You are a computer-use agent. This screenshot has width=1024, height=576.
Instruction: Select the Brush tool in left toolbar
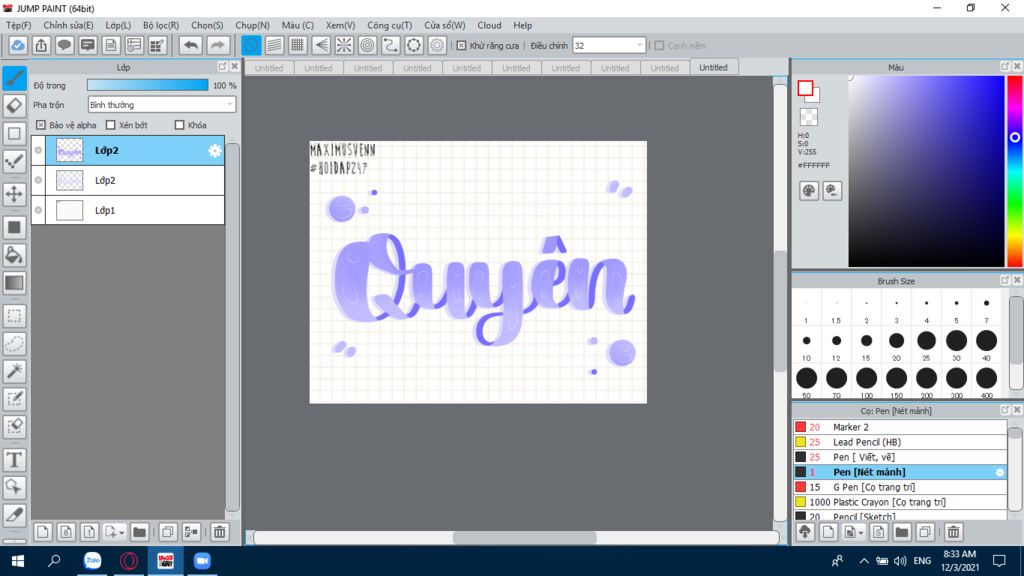click(14, 78)
